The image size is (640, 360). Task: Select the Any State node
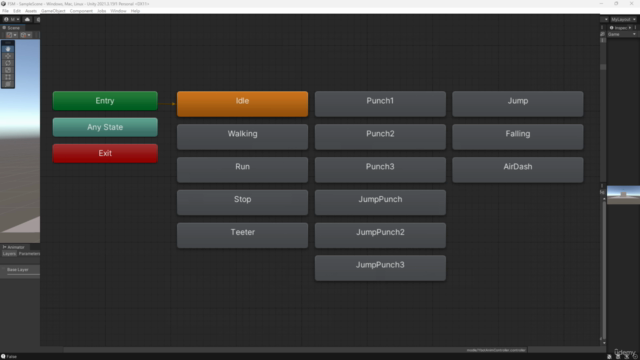[105, 127]
